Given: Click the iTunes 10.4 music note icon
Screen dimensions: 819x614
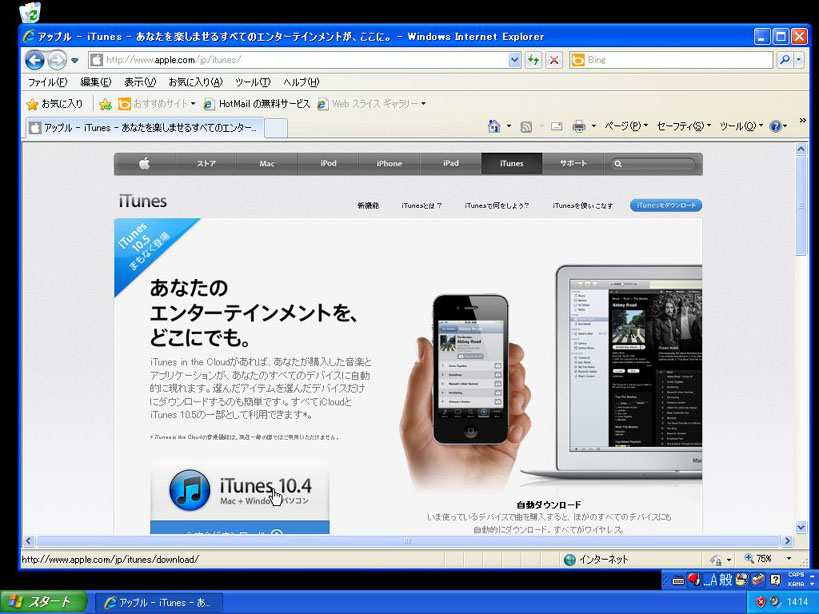Looking at the screenshot, I should (x=190, y=490).
